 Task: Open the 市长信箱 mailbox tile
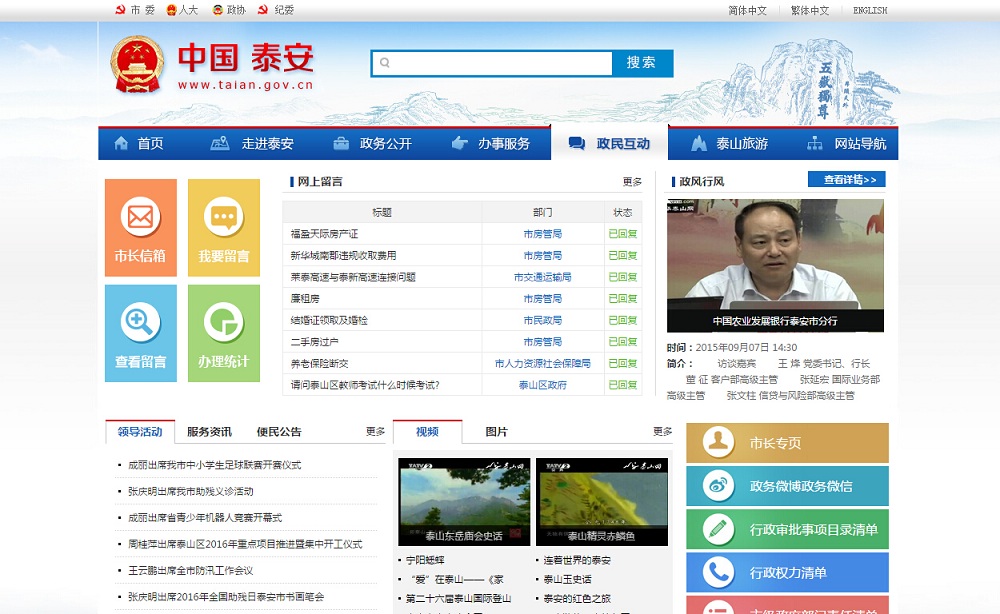tap(140, 228)
